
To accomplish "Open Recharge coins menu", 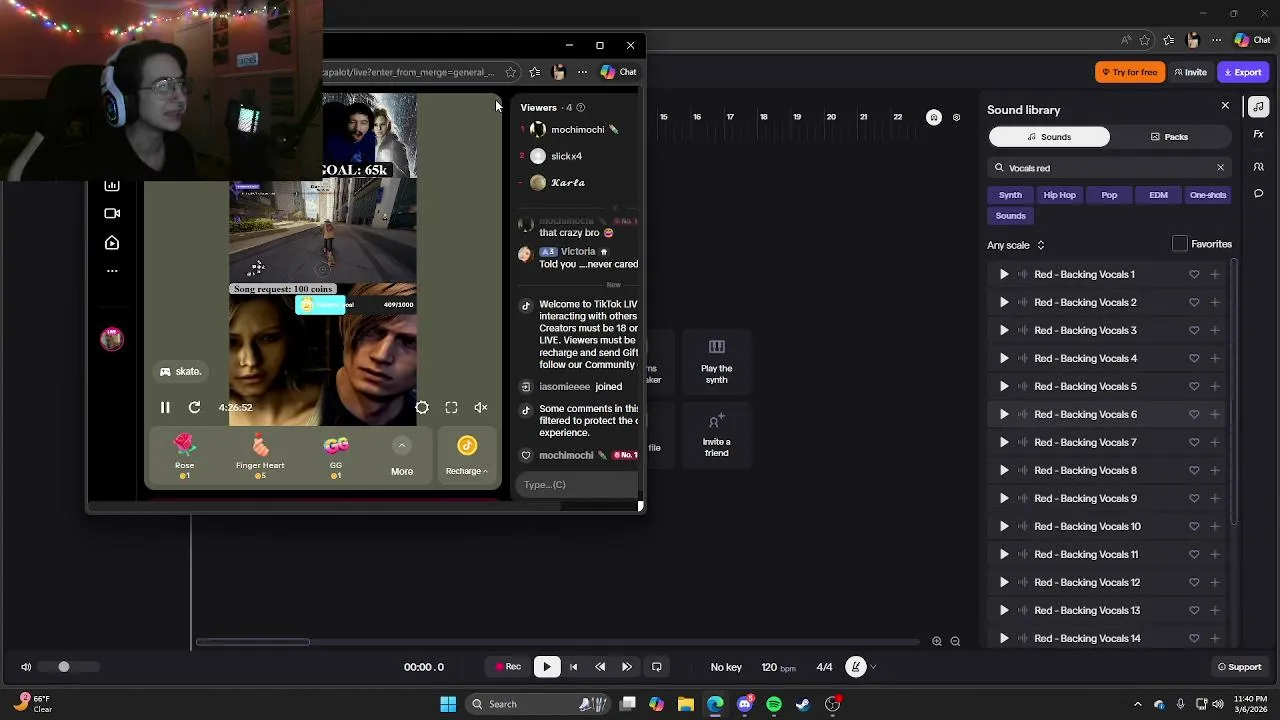I will (x=467, y=456).
